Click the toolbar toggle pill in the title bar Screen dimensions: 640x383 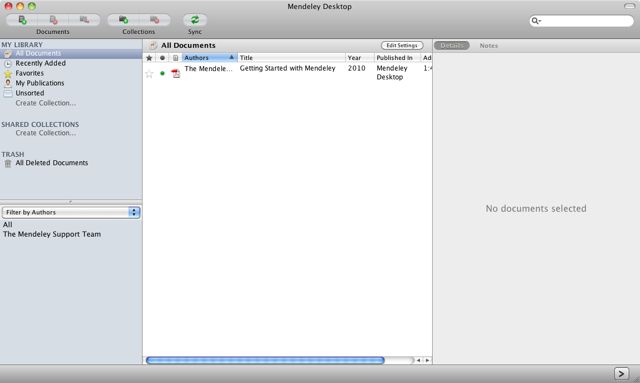(629, 6)
